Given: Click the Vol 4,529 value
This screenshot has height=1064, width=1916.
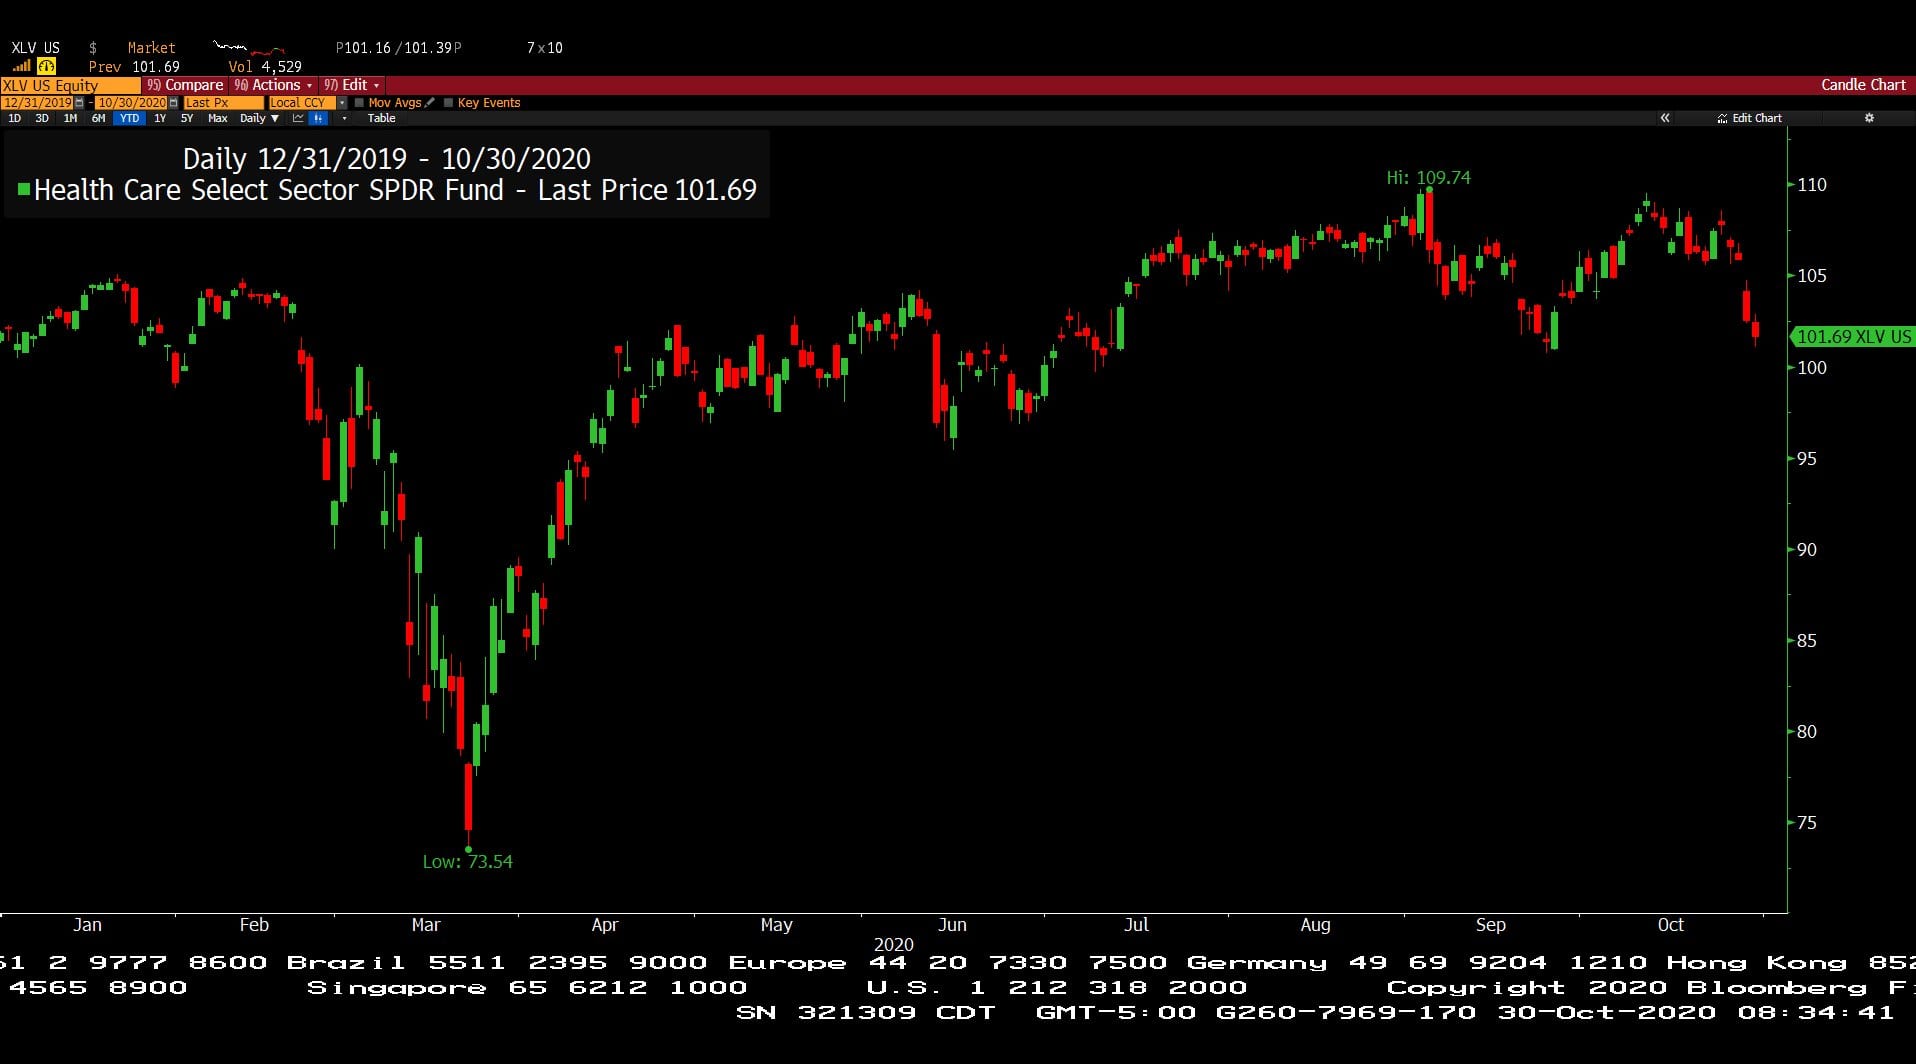Looking at the screenshot, I should 265,66.
